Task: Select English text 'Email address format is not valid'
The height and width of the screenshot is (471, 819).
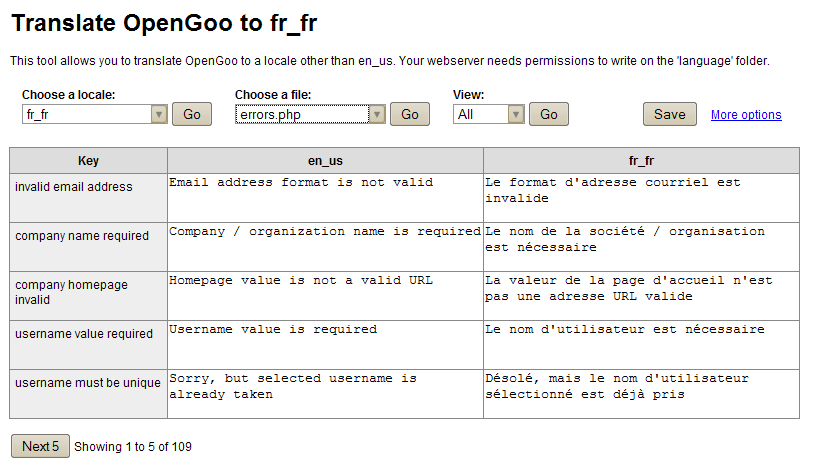Action: click(x=325, y=197)
